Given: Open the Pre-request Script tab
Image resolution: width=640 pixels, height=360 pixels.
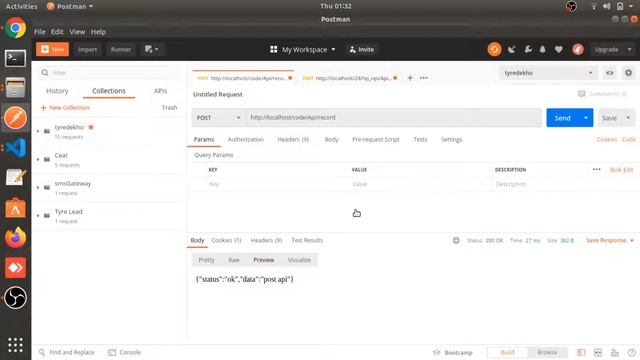Looking at the screenshot, I should [376, 140].
